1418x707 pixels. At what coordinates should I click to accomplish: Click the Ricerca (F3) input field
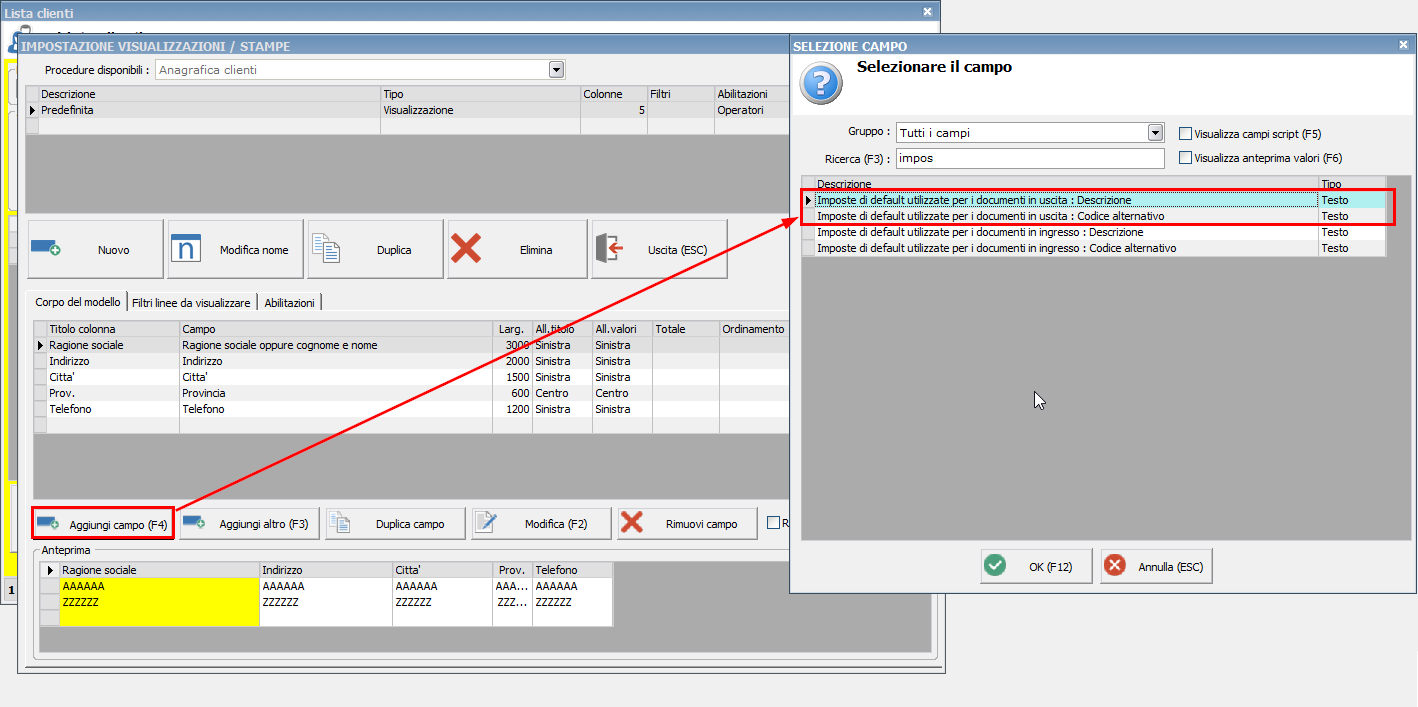(x=1030, y=158)
